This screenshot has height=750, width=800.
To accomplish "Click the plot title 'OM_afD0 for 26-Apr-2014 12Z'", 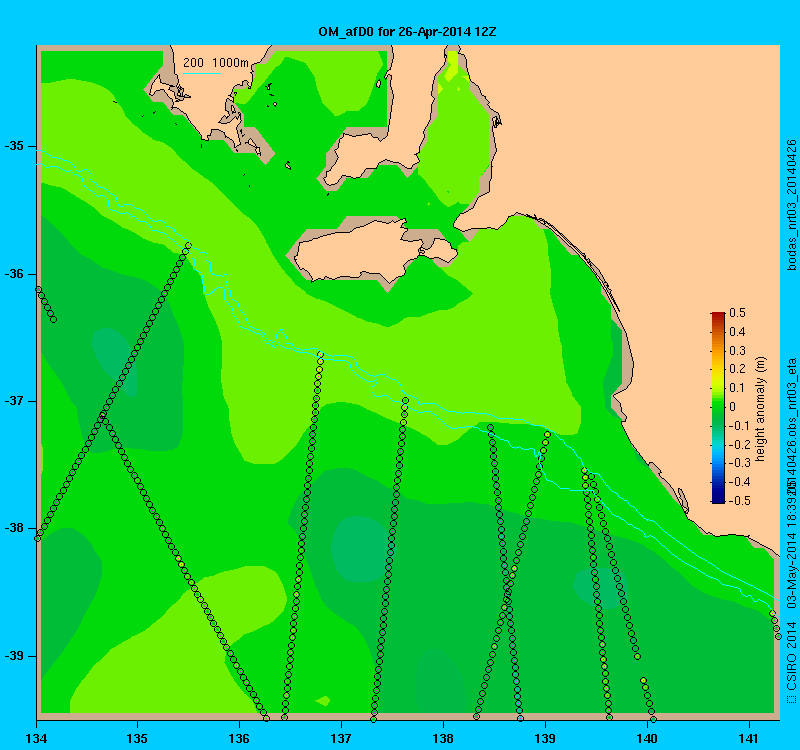I will pos(407,32).
